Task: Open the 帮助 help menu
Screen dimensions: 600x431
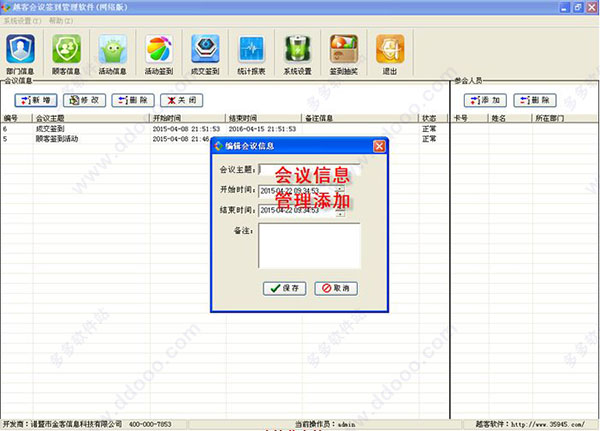Action: click(x=61, y=21)
